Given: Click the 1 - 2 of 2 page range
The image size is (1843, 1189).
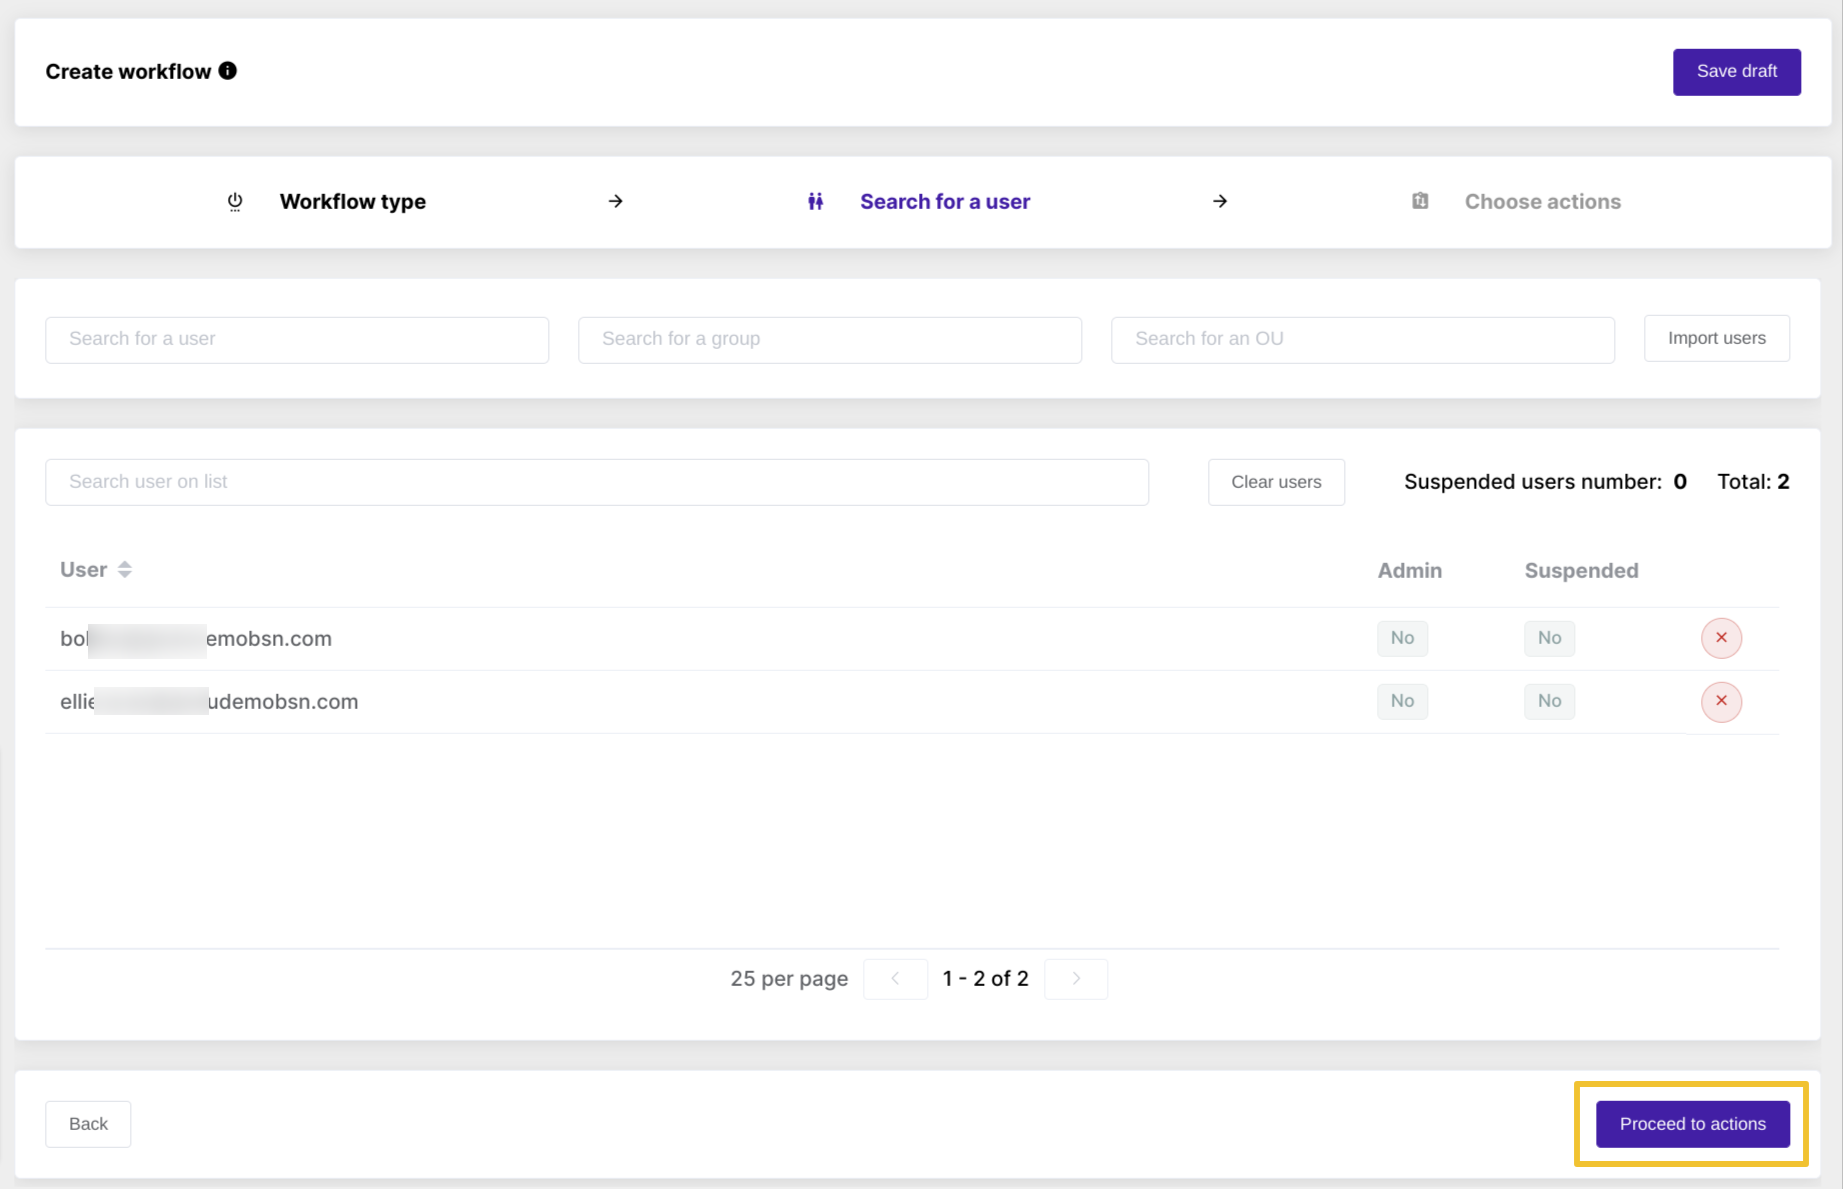Looking at the screenshot, I should 985,979.
